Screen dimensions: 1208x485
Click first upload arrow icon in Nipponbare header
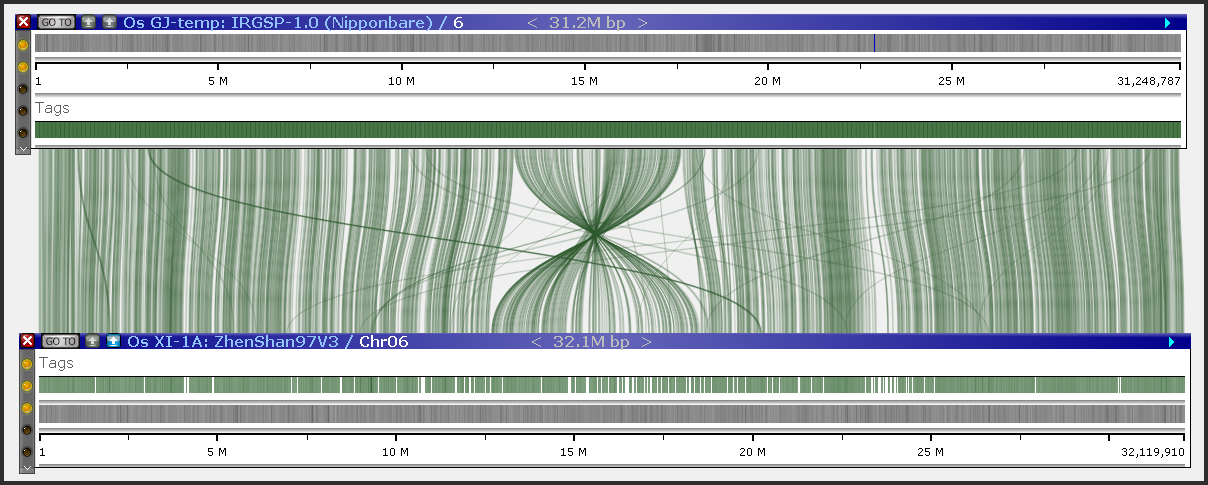tap(89, 22)
